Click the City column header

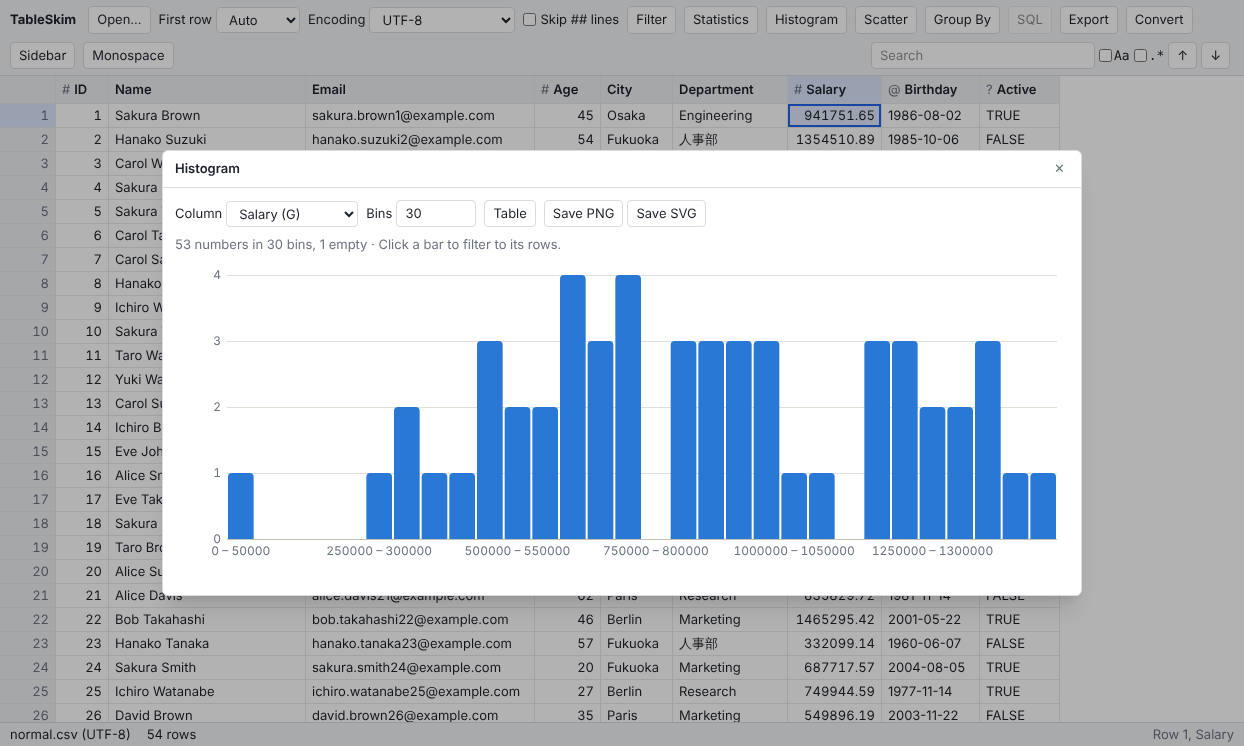point(637,90)
